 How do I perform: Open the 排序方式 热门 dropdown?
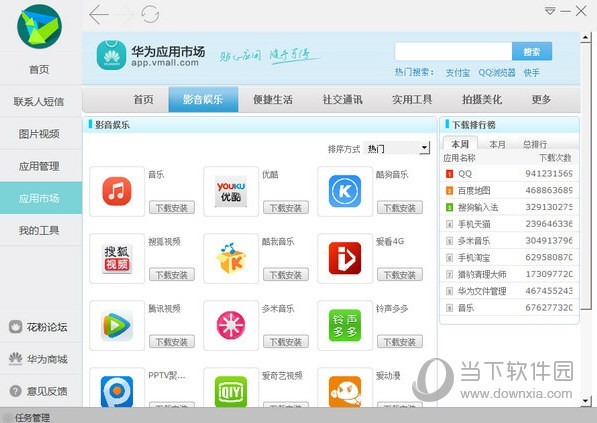(397, 148)
